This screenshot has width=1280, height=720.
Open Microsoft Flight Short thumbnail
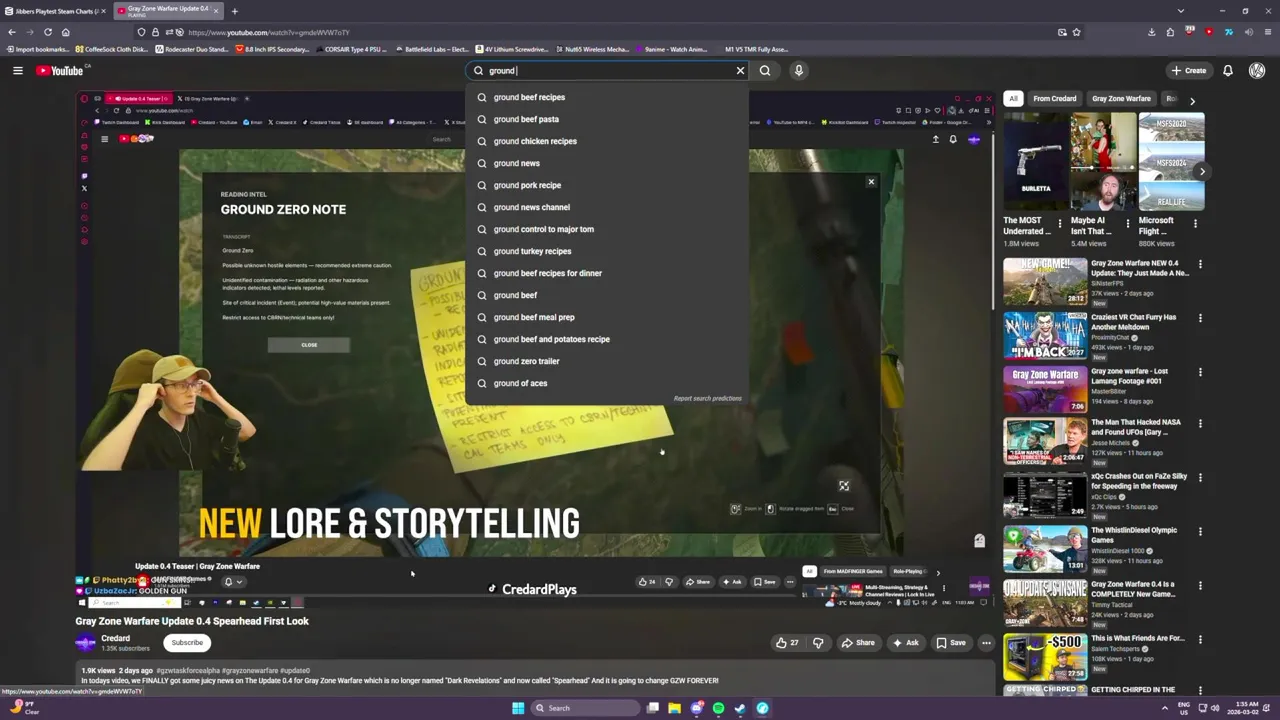(1171, 161)
